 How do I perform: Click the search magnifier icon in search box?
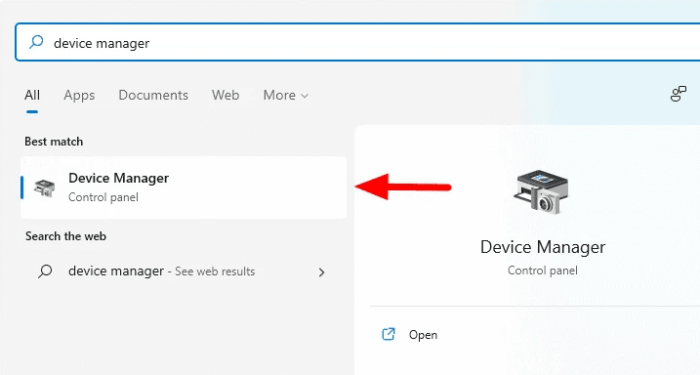36,42
